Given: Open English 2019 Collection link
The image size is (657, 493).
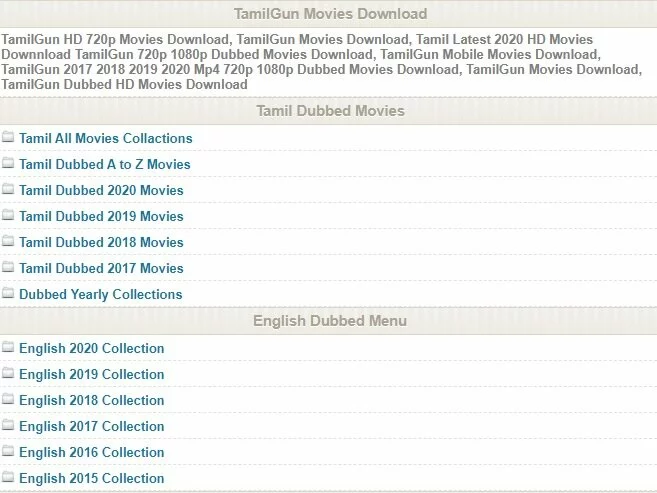Looking at the screenshot, I should click(x=92, y=374).
